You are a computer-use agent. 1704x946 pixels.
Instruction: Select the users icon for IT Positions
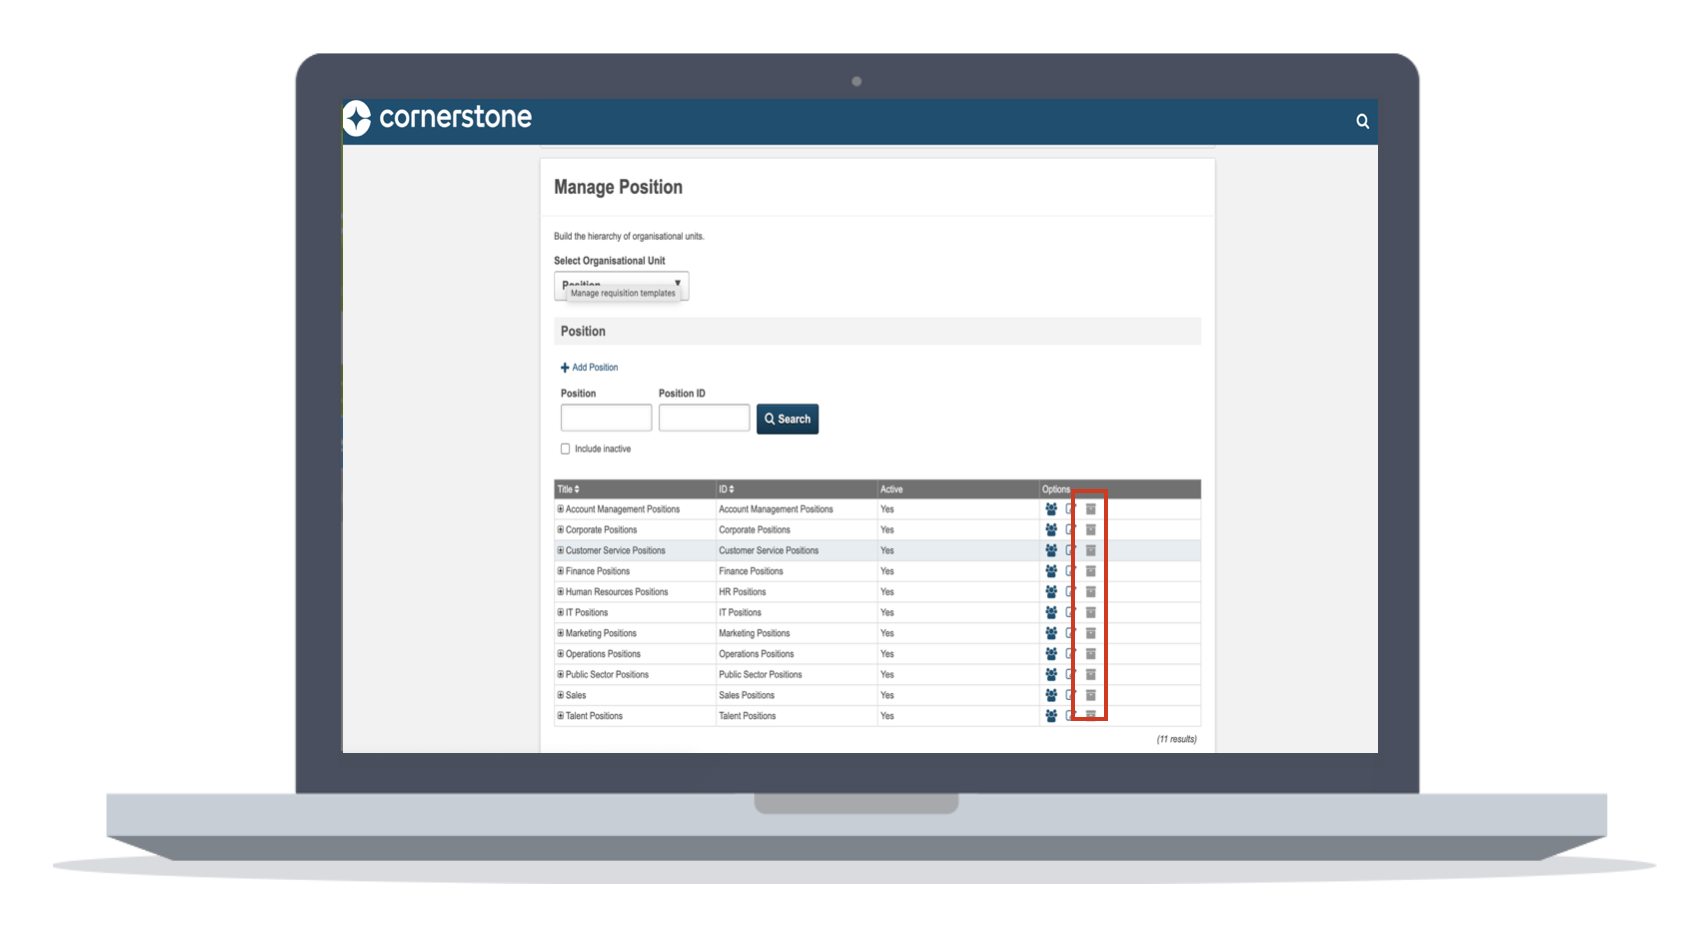(x=1051, y=612)
